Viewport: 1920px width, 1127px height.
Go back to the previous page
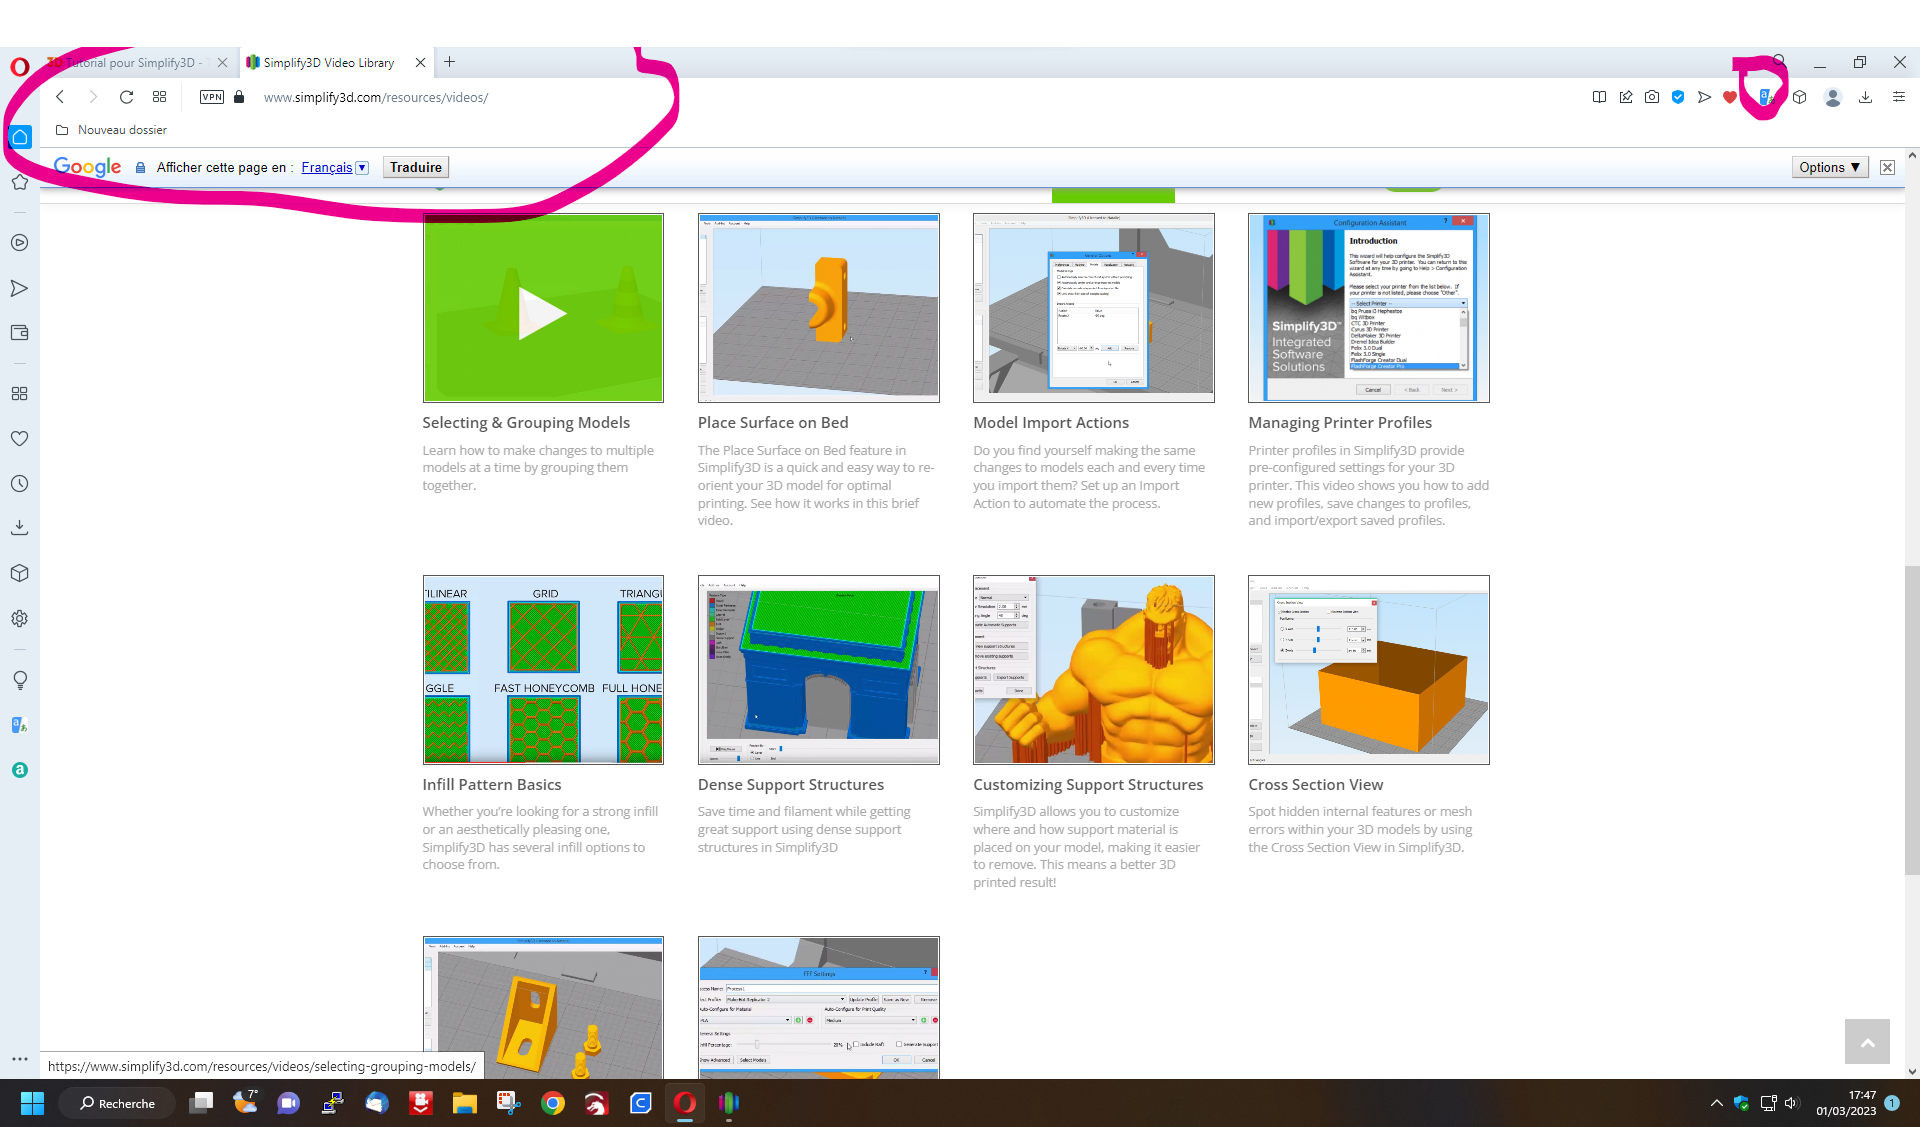coord(60,97)
